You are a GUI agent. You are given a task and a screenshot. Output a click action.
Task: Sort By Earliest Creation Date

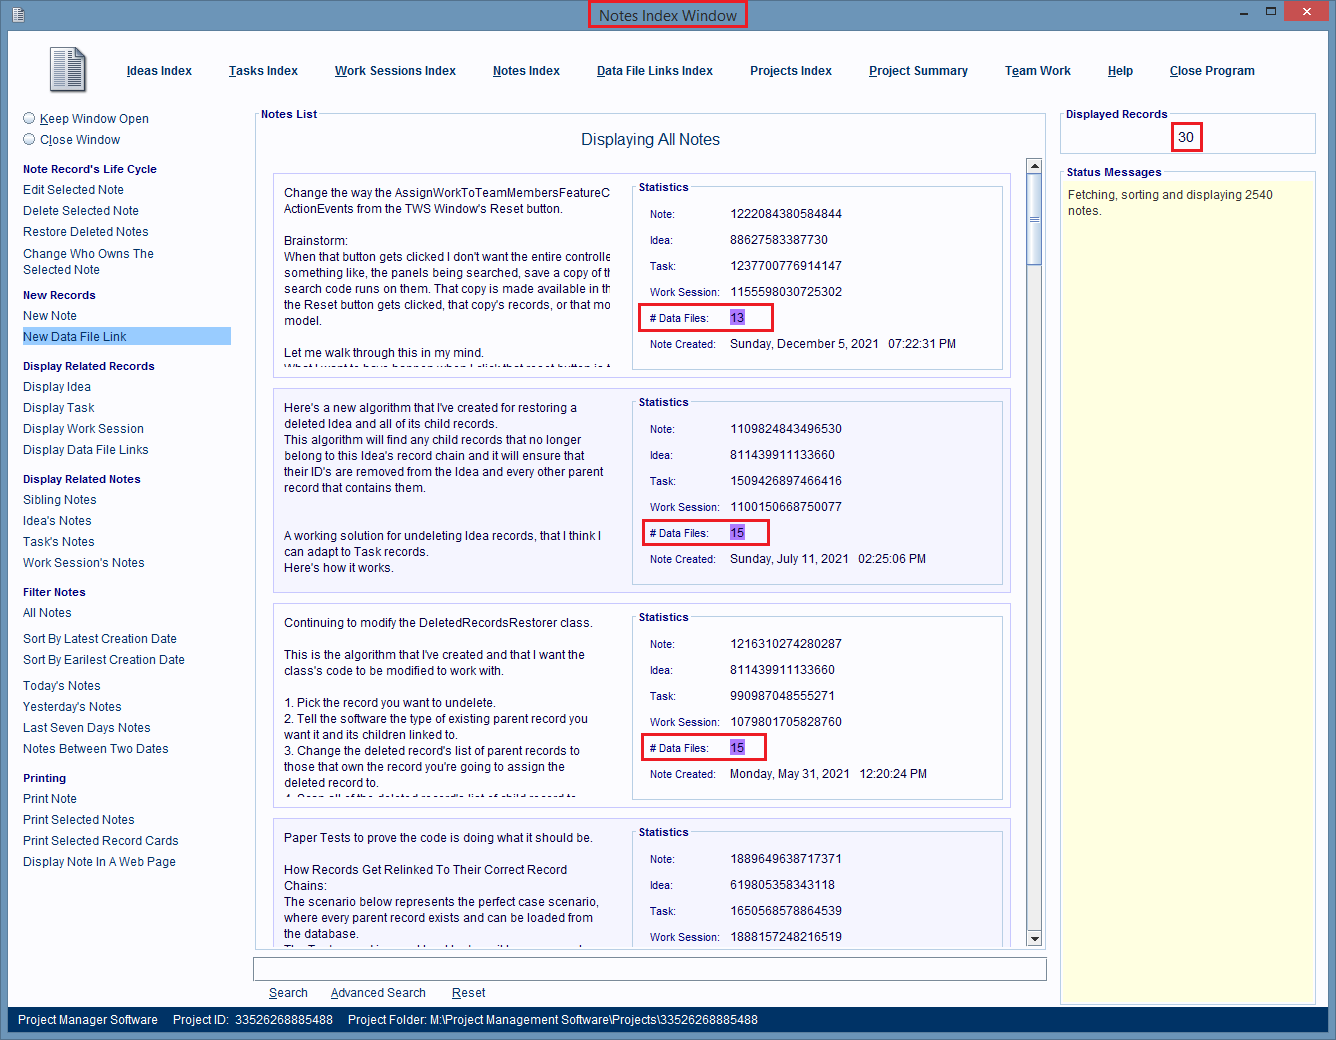click(104, 660)
